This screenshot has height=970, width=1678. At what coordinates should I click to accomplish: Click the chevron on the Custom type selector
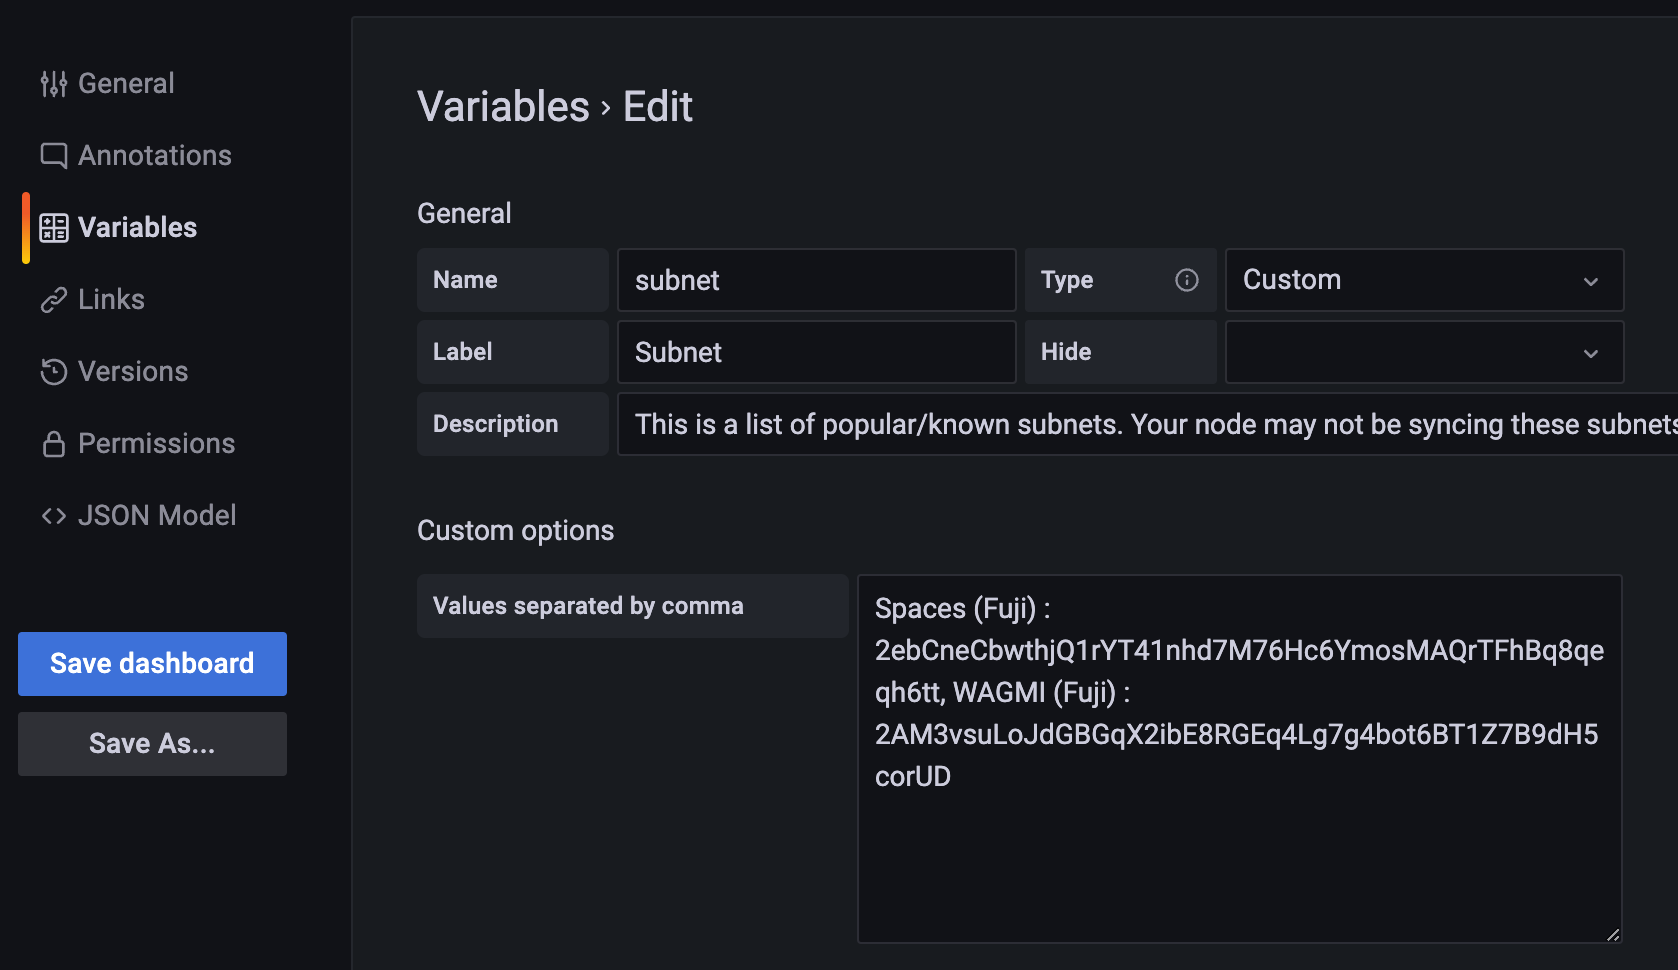1591,281
